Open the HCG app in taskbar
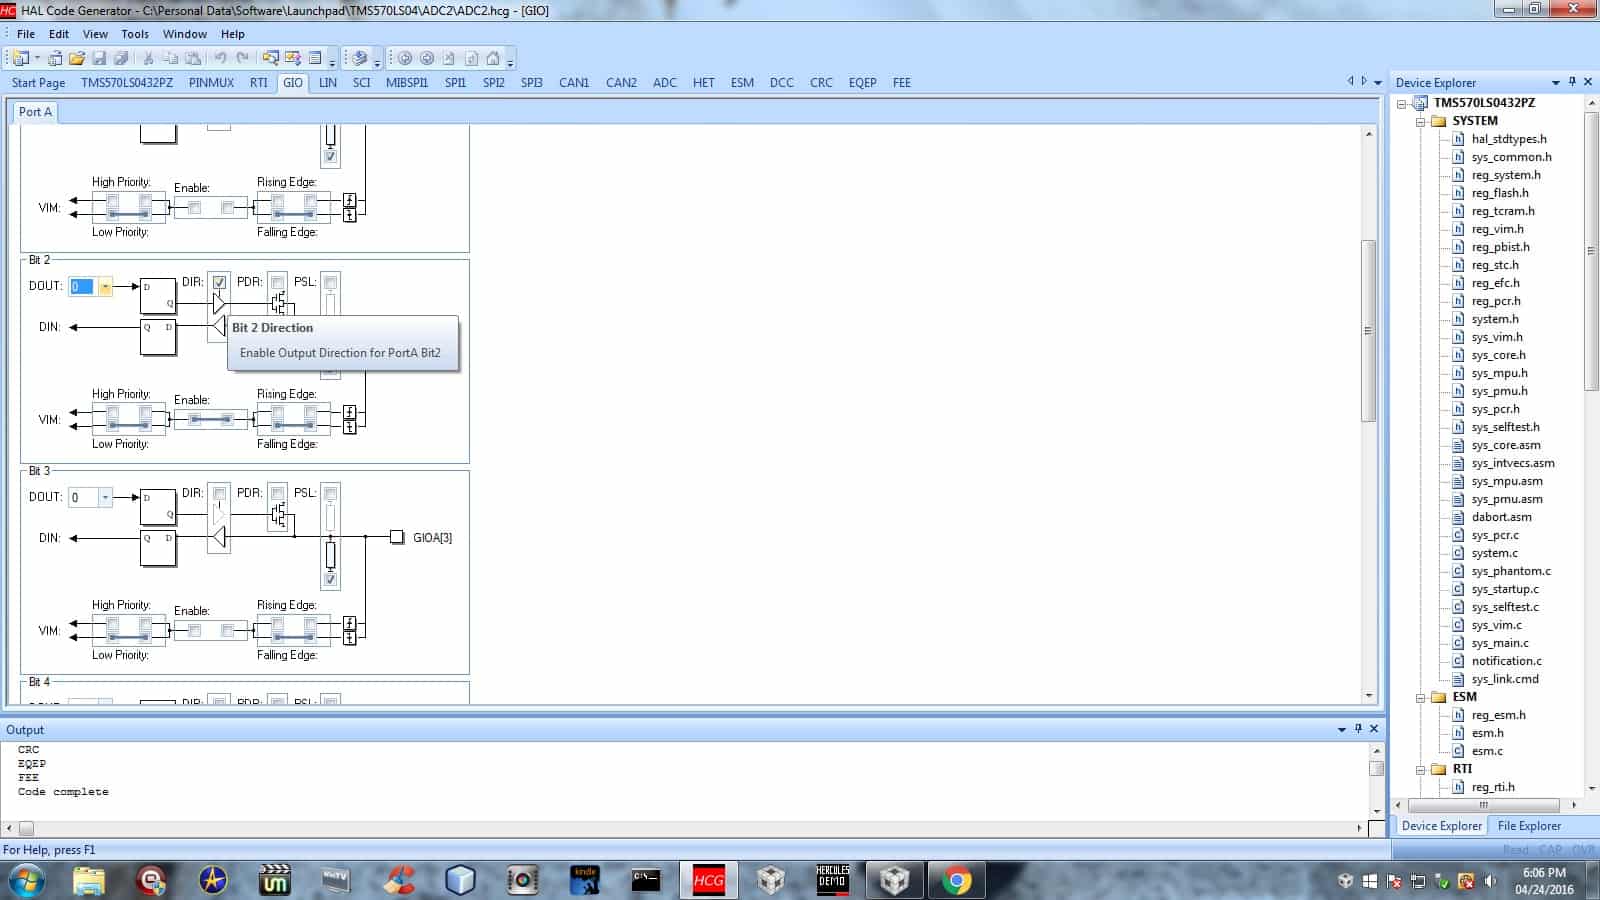1600x900 pixels. coord(708,880)
